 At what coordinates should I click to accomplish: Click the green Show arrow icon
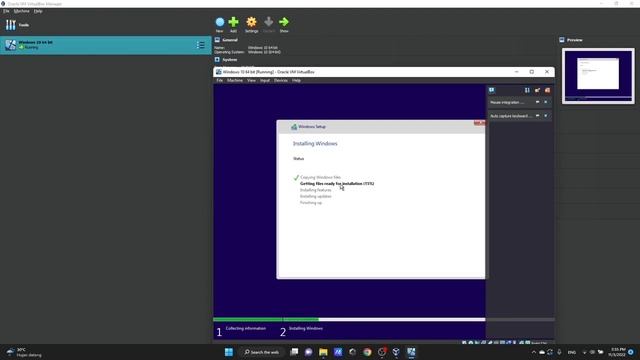pyautogui.click(x=284, y=22)
